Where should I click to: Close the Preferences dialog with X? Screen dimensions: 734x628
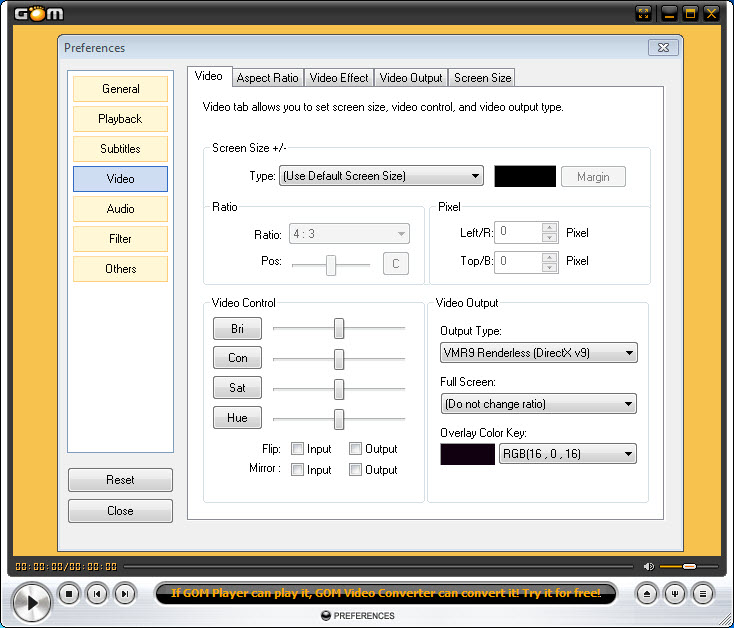663,48
